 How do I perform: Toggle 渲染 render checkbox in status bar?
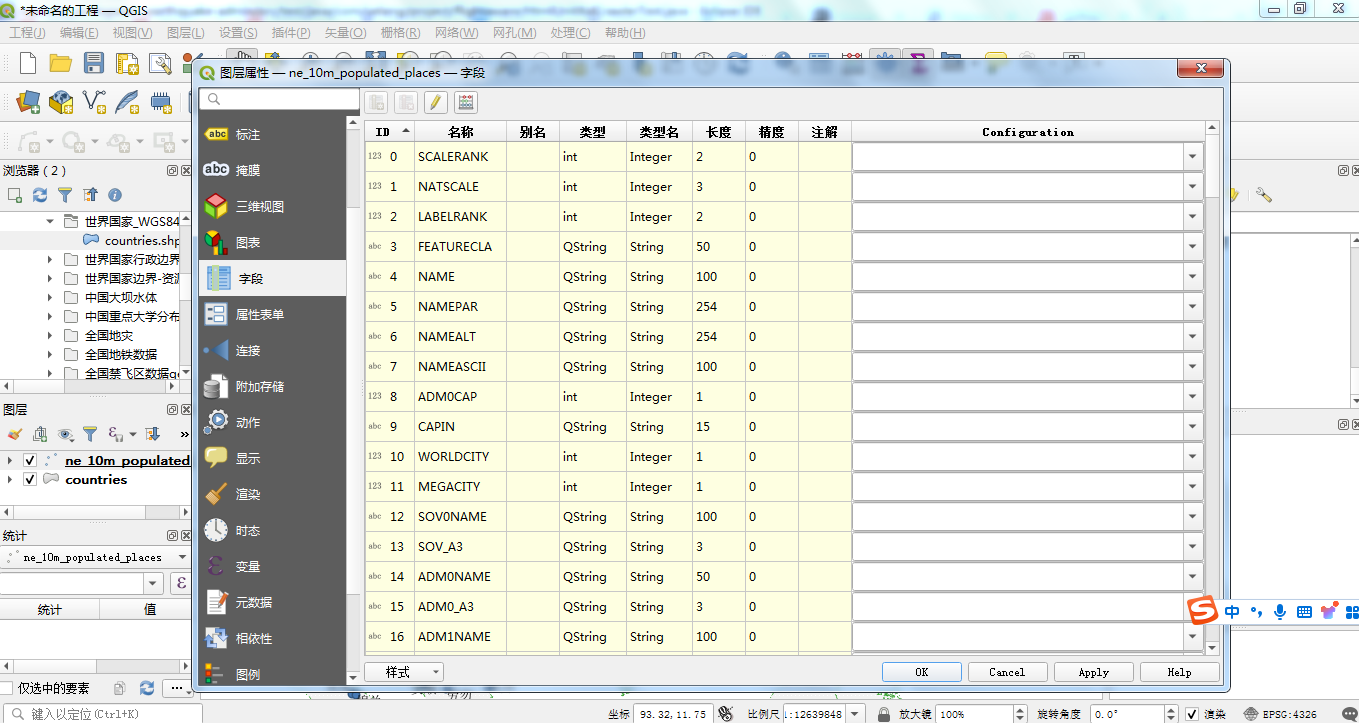tap(1192, 714)
